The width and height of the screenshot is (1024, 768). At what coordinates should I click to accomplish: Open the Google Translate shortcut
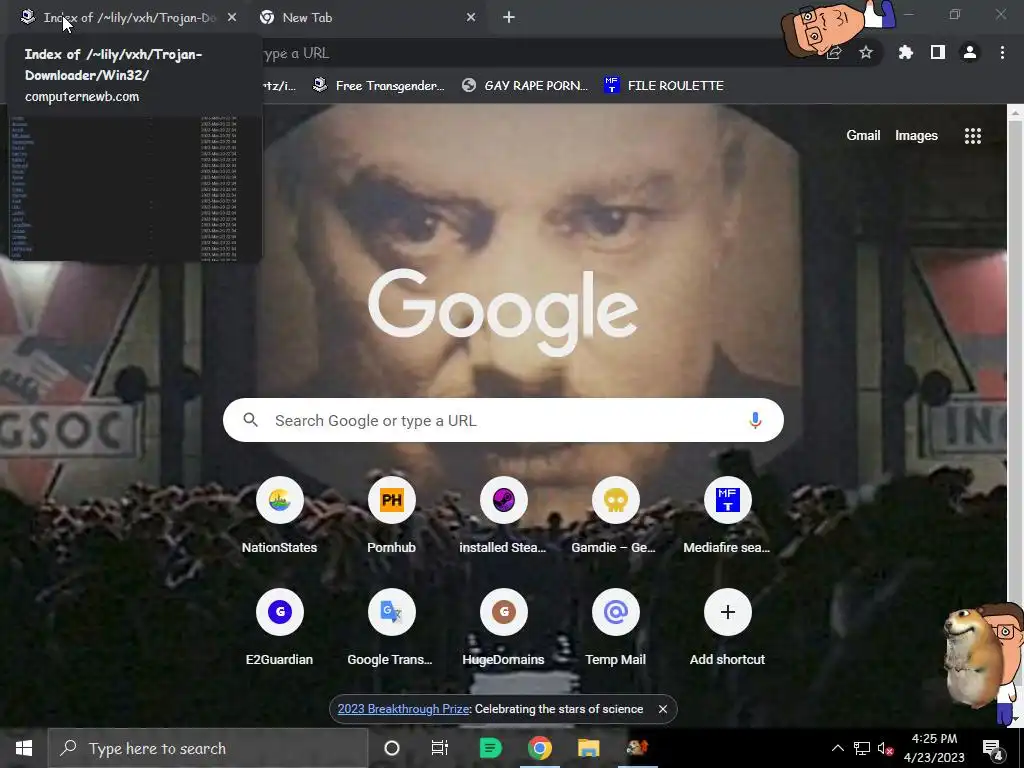click(x=391, y=613)
